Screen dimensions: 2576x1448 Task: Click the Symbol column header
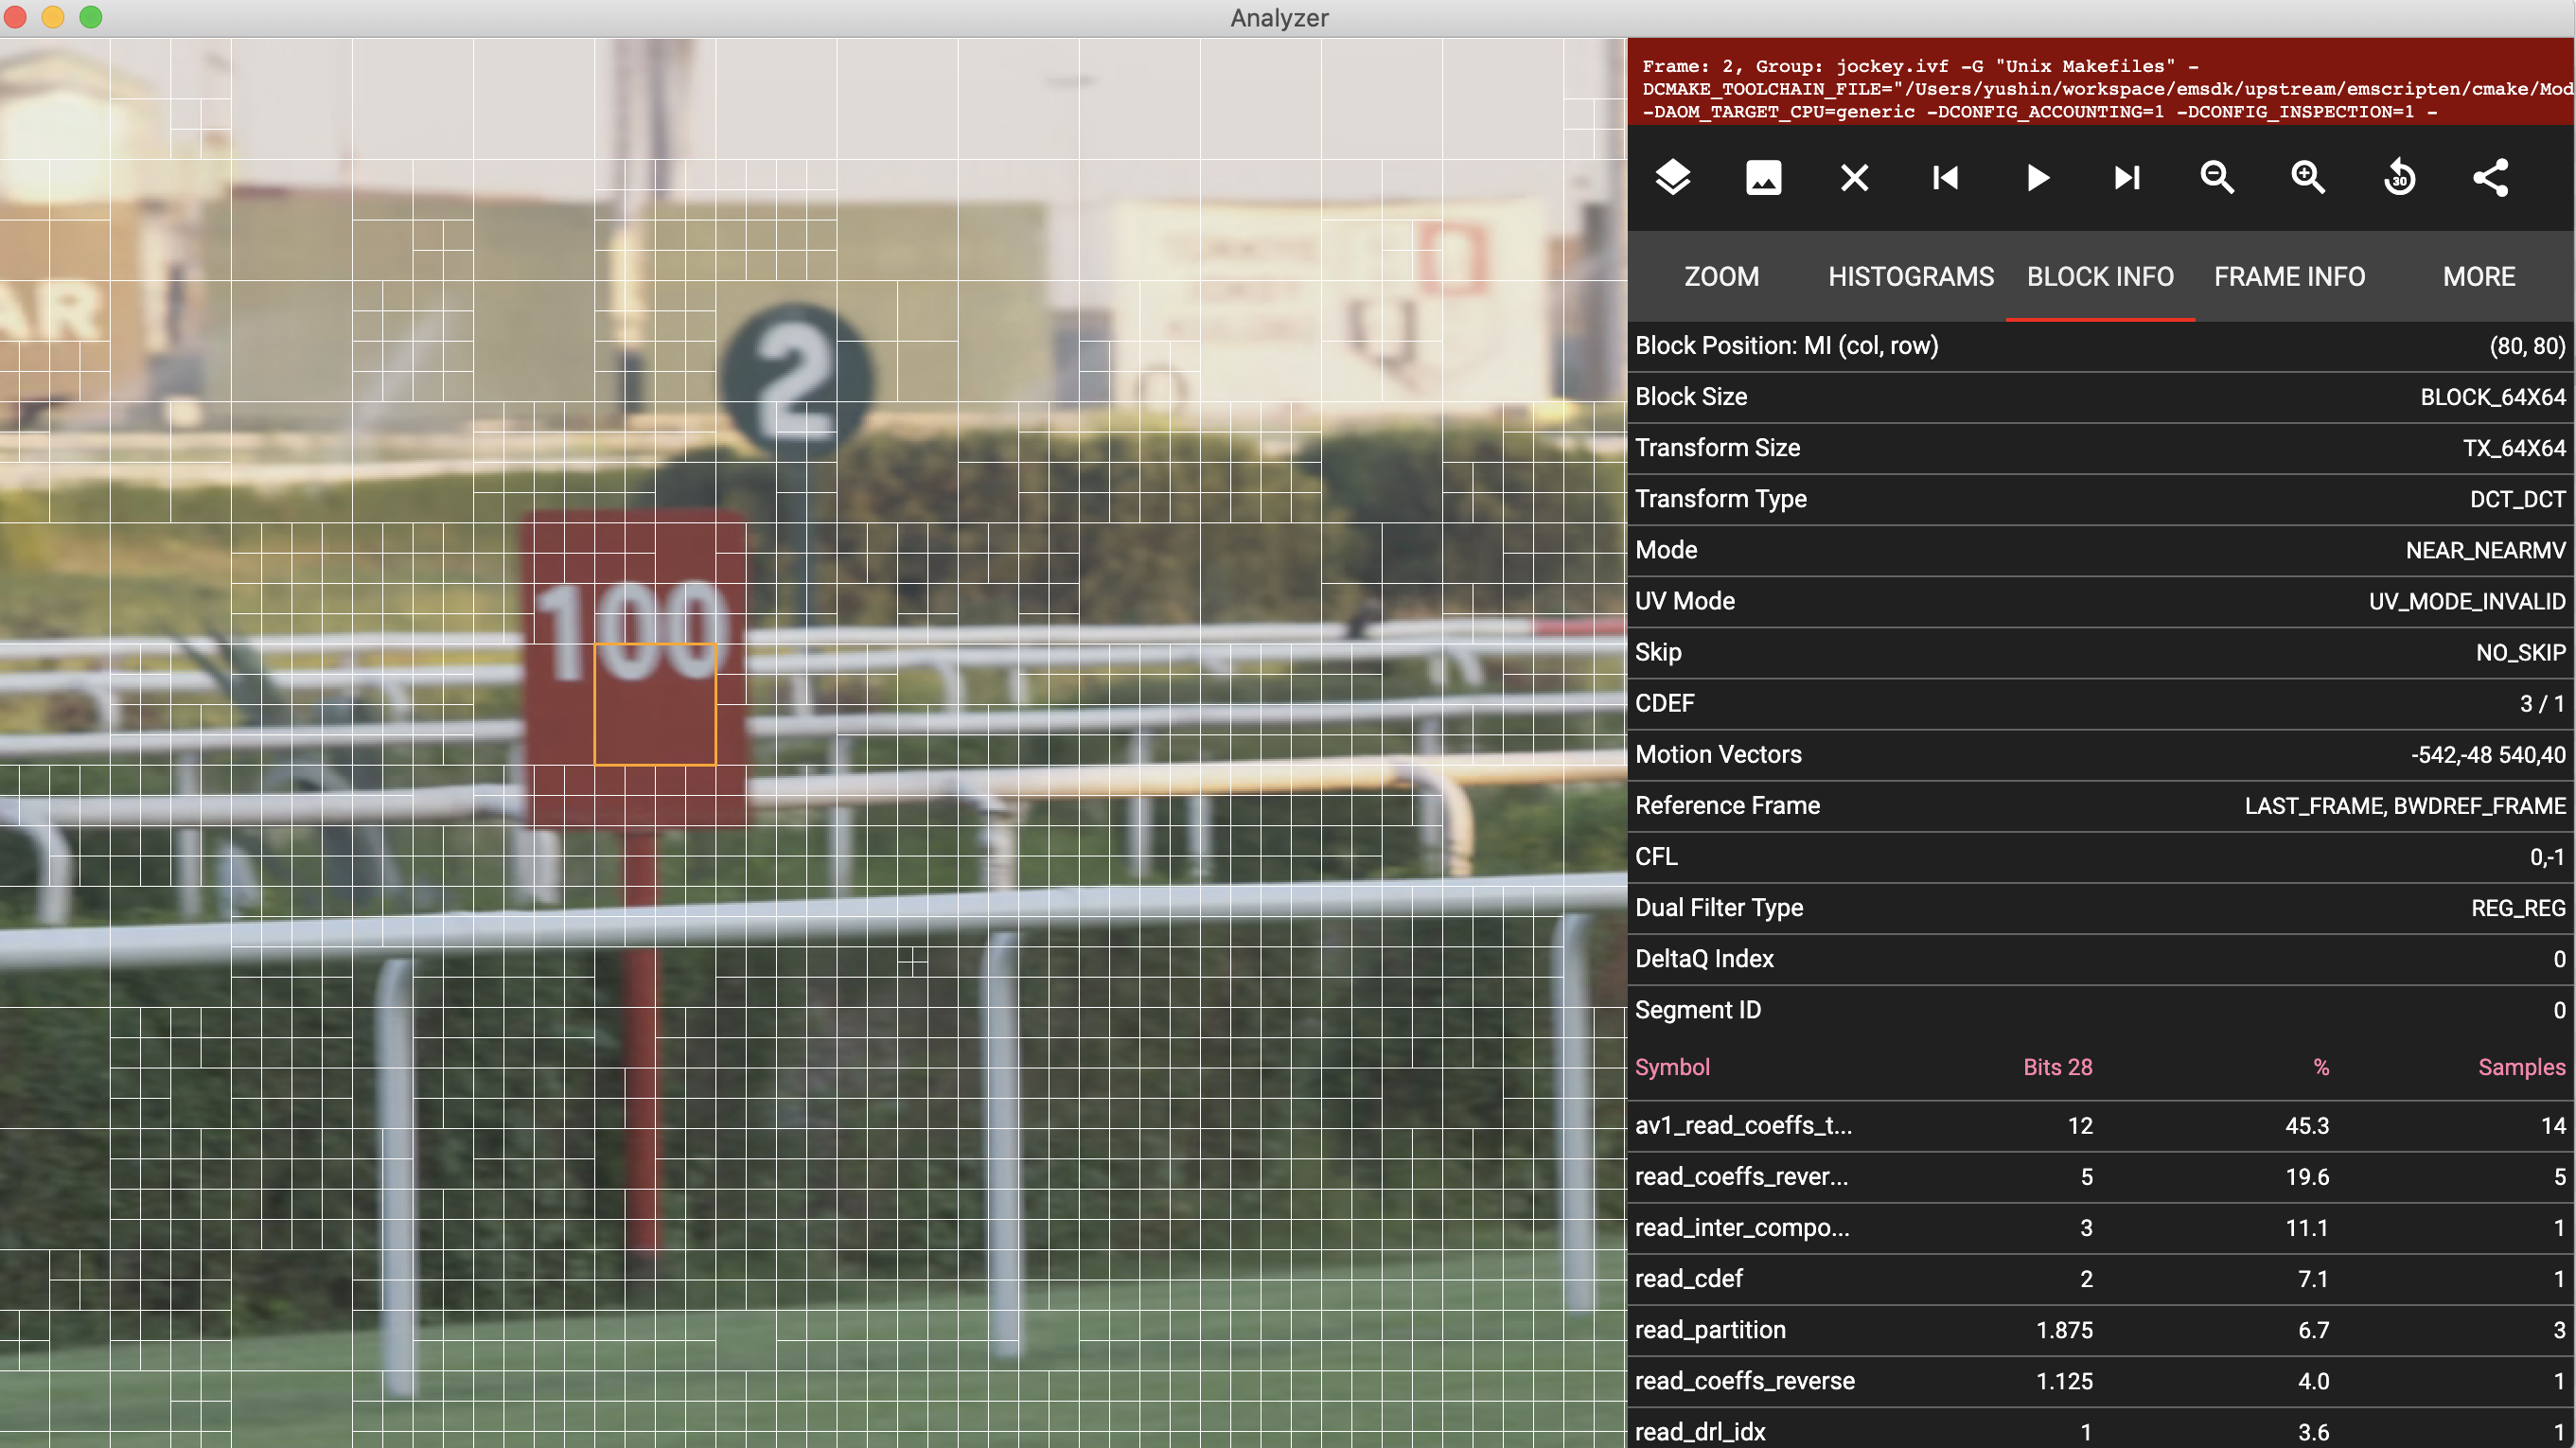(x=1672, y=1067)
